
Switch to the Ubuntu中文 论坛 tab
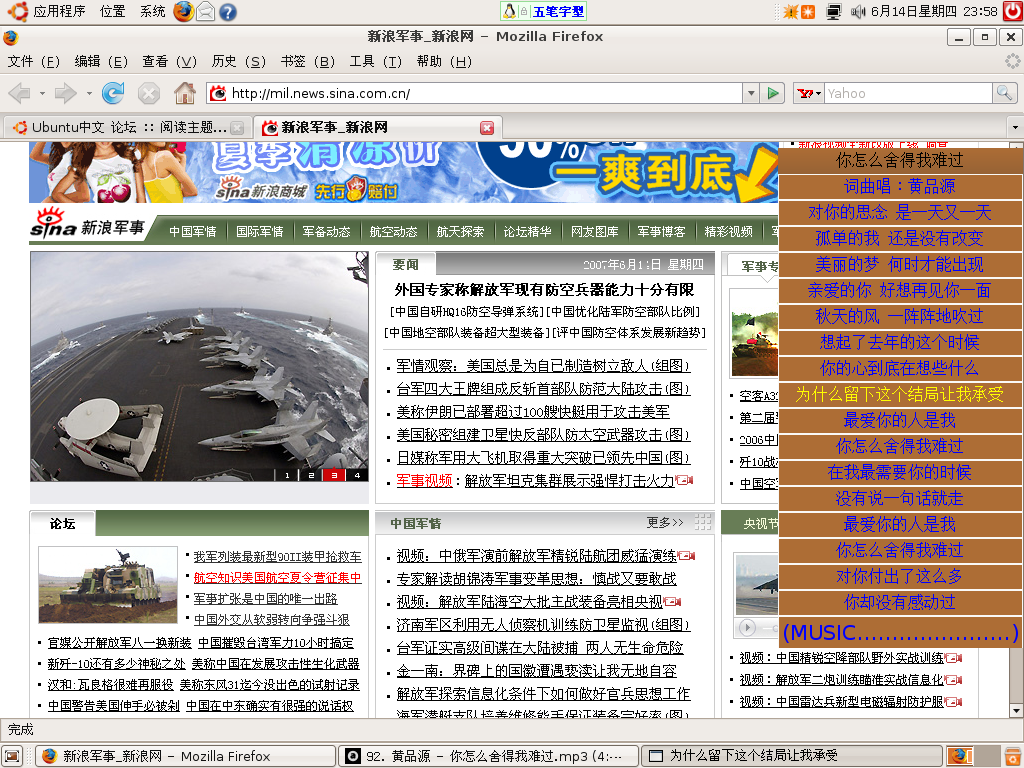[128, 127]
